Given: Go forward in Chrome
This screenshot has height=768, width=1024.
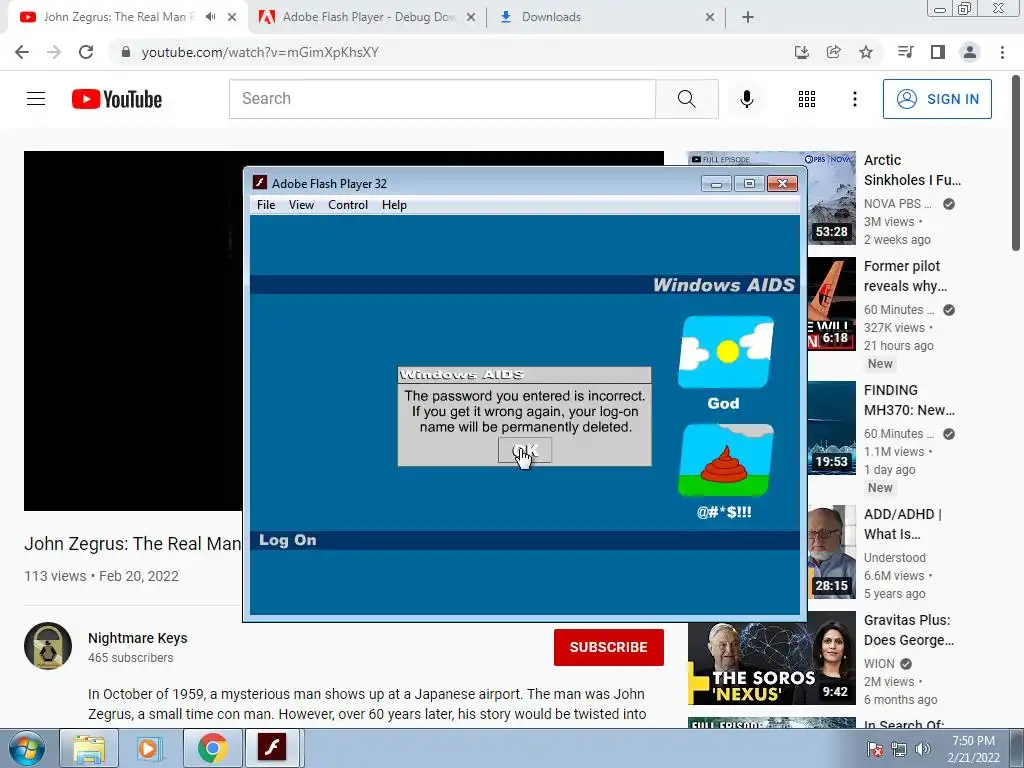Looking at the screenshot, I should 54,52.
